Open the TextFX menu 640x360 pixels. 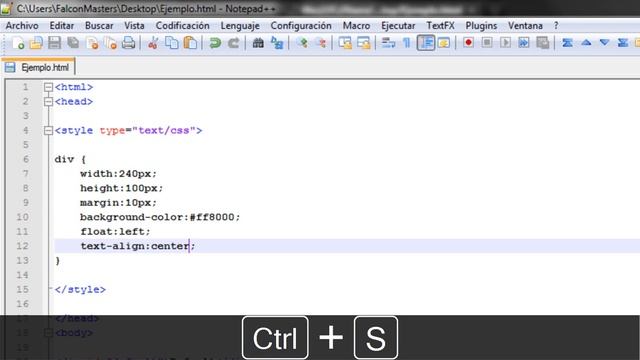440,26
